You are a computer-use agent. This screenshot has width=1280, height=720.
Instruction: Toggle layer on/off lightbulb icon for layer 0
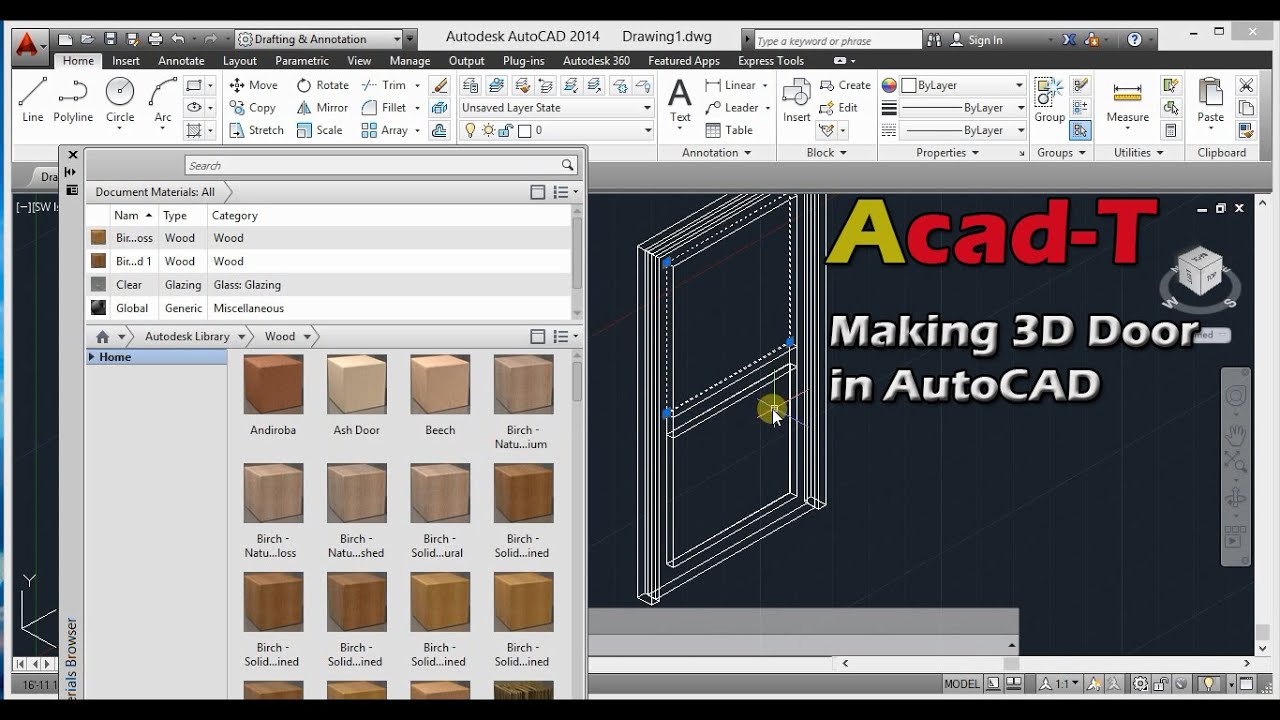(x=471, y=130)
